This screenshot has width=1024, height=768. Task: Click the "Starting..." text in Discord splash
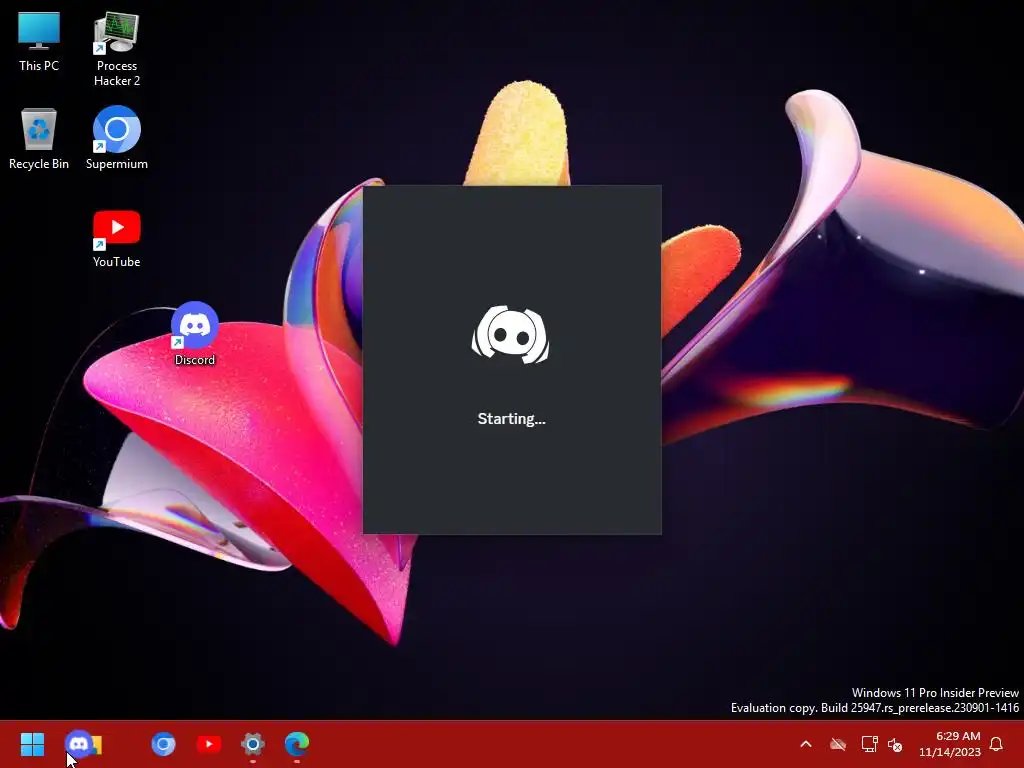511,419
